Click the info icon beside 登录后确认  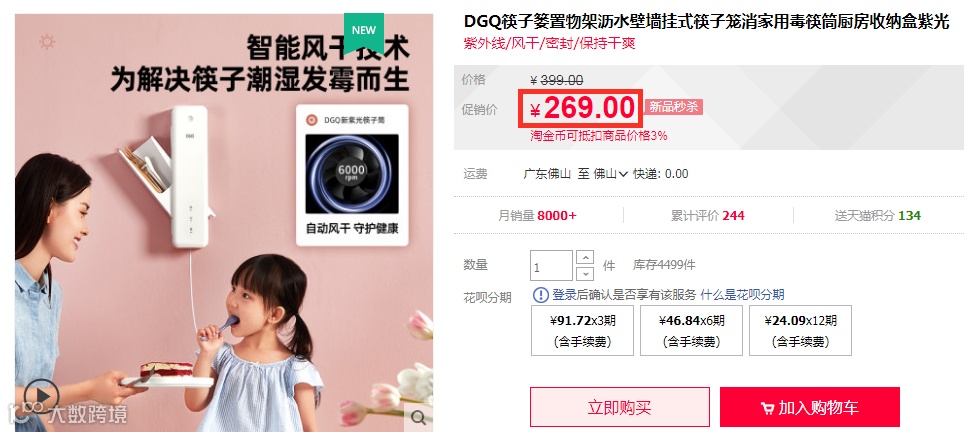tap(541, 295)
